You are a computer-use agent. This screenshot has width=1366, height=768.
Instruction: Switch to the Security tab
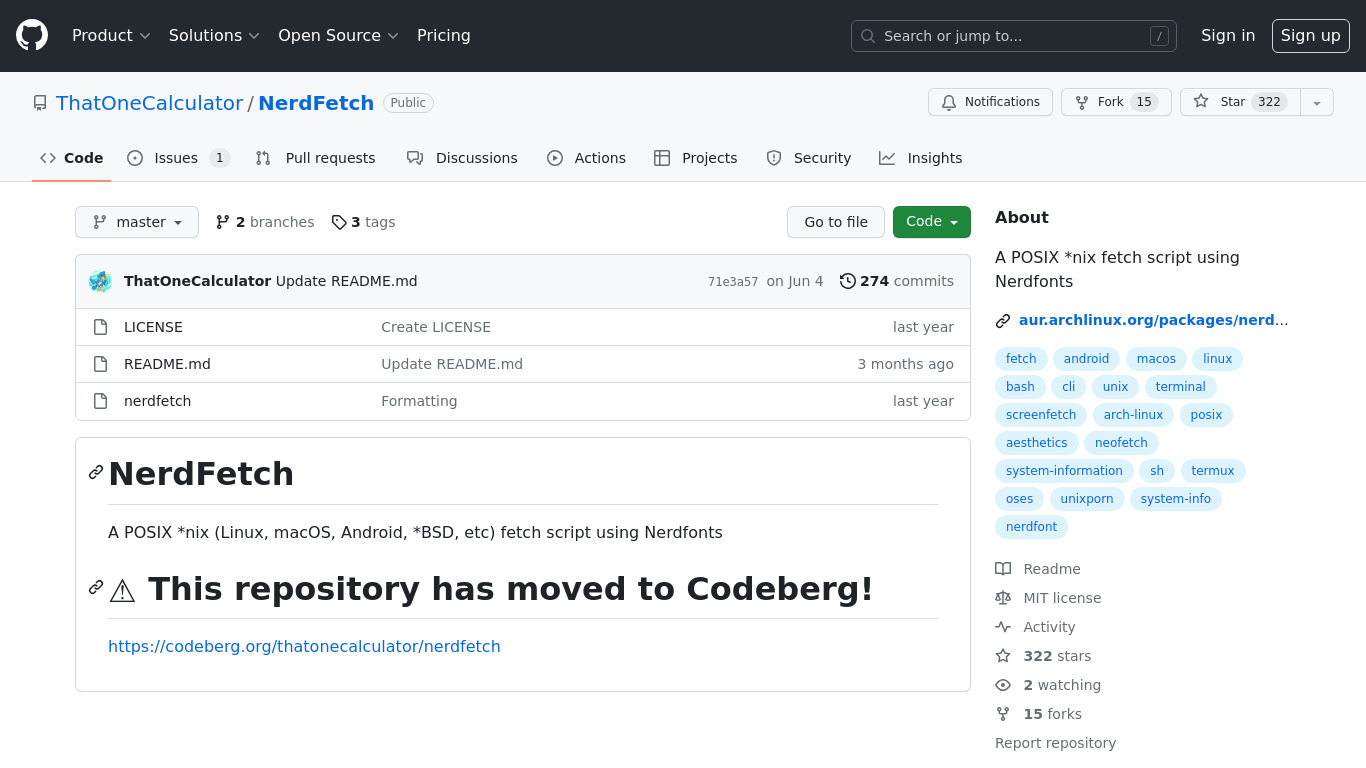point(809,158)
